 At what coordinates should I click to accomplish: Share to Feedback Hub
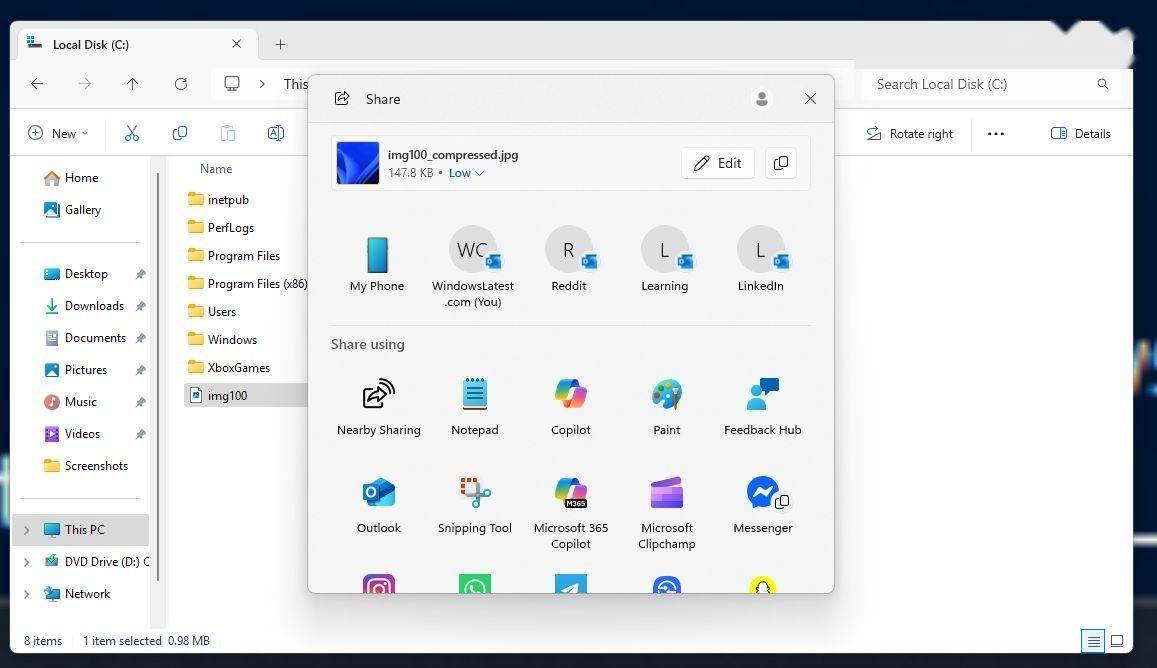(762, 407)
